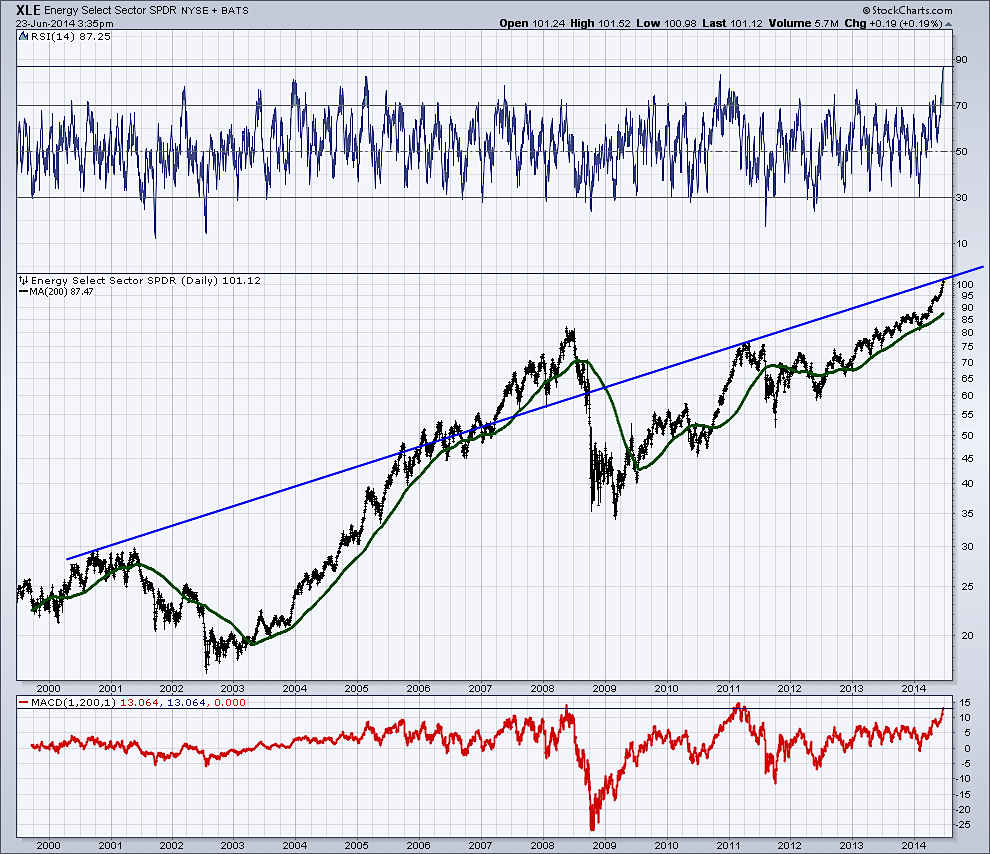Click the 90 level on RSI scale

[x=962, y=60]
